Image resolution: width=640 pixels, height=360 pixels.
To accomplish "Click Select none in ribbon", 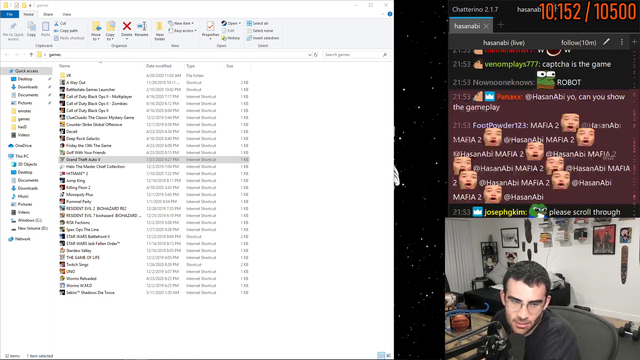I will tap(260, 31).
